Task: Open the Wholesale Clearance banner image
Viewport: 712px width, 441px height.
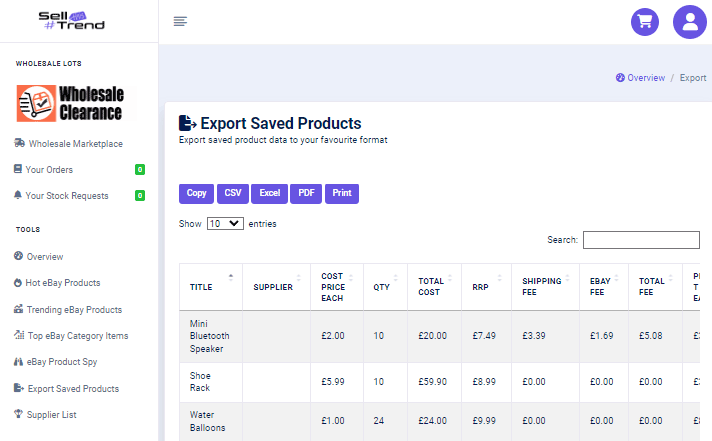Action: coord(72,103)
